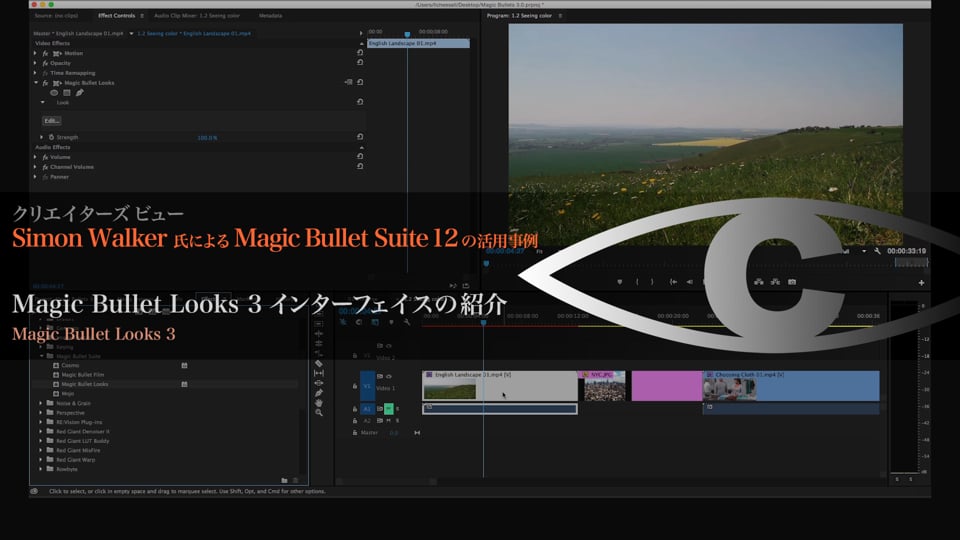Image resolution: width=960 pixels, height=540 pixels.
Task: Select the Mojo effect
Action: click(x=67, y=394)
